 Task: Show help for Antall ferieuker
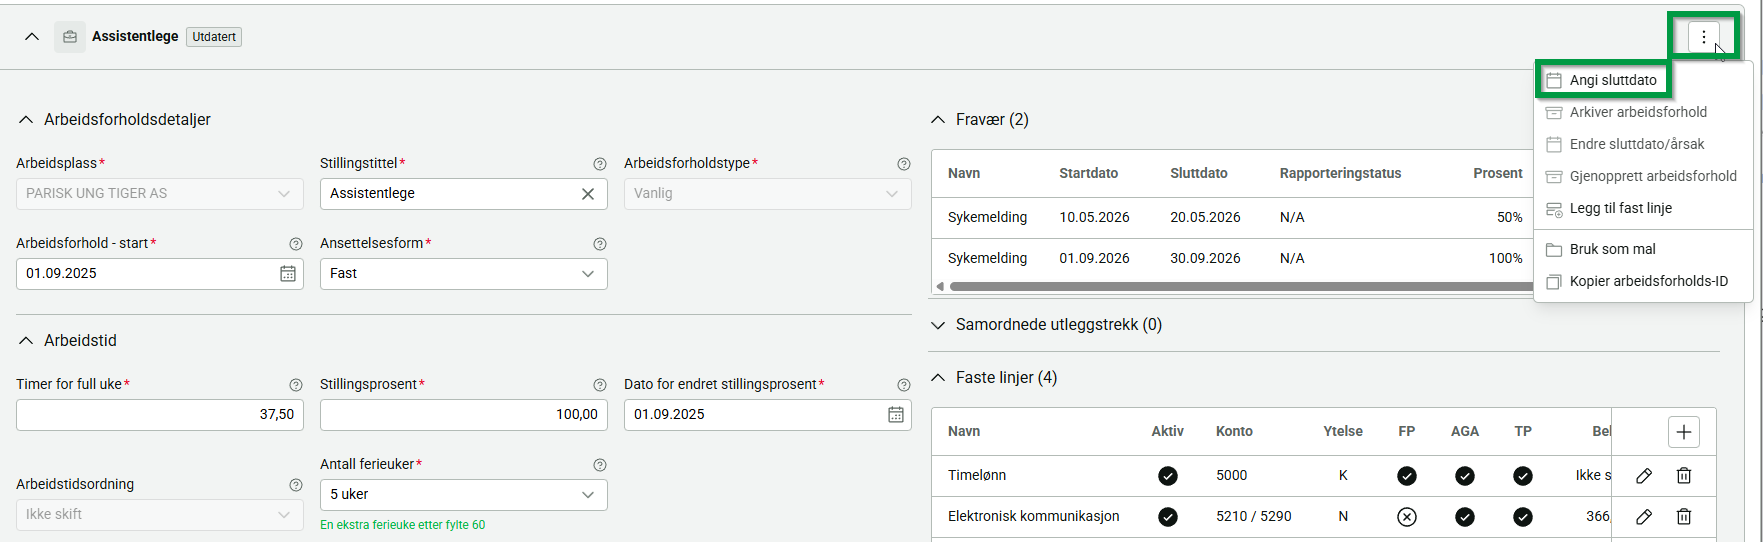point(600,465)
